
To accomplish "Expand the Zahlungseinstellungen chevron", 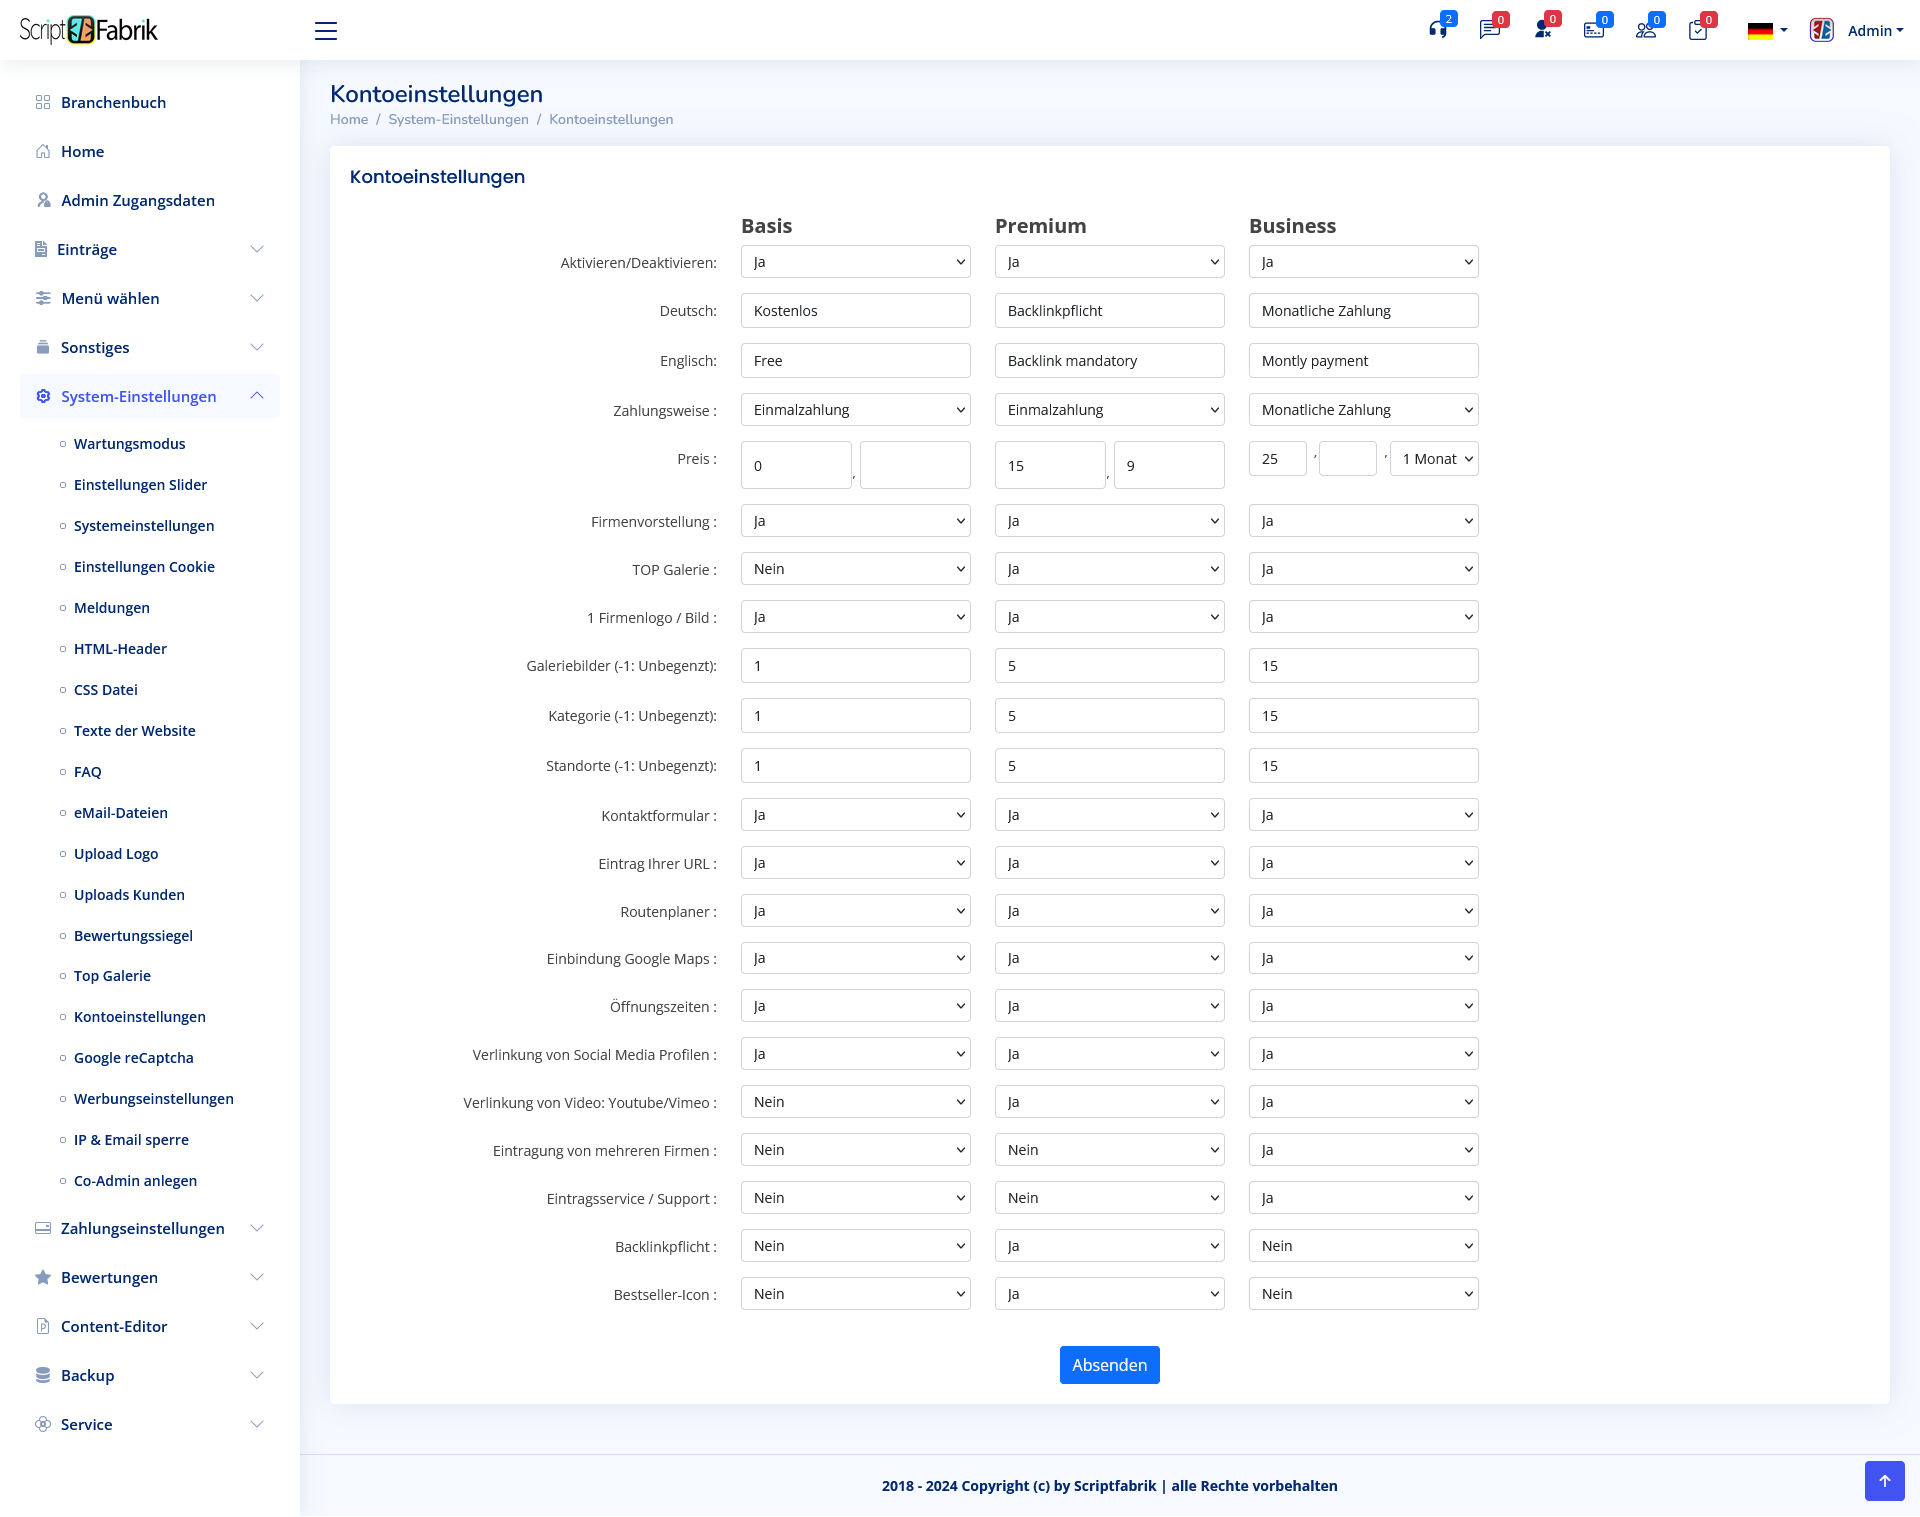I will (x=257, y=1228).
